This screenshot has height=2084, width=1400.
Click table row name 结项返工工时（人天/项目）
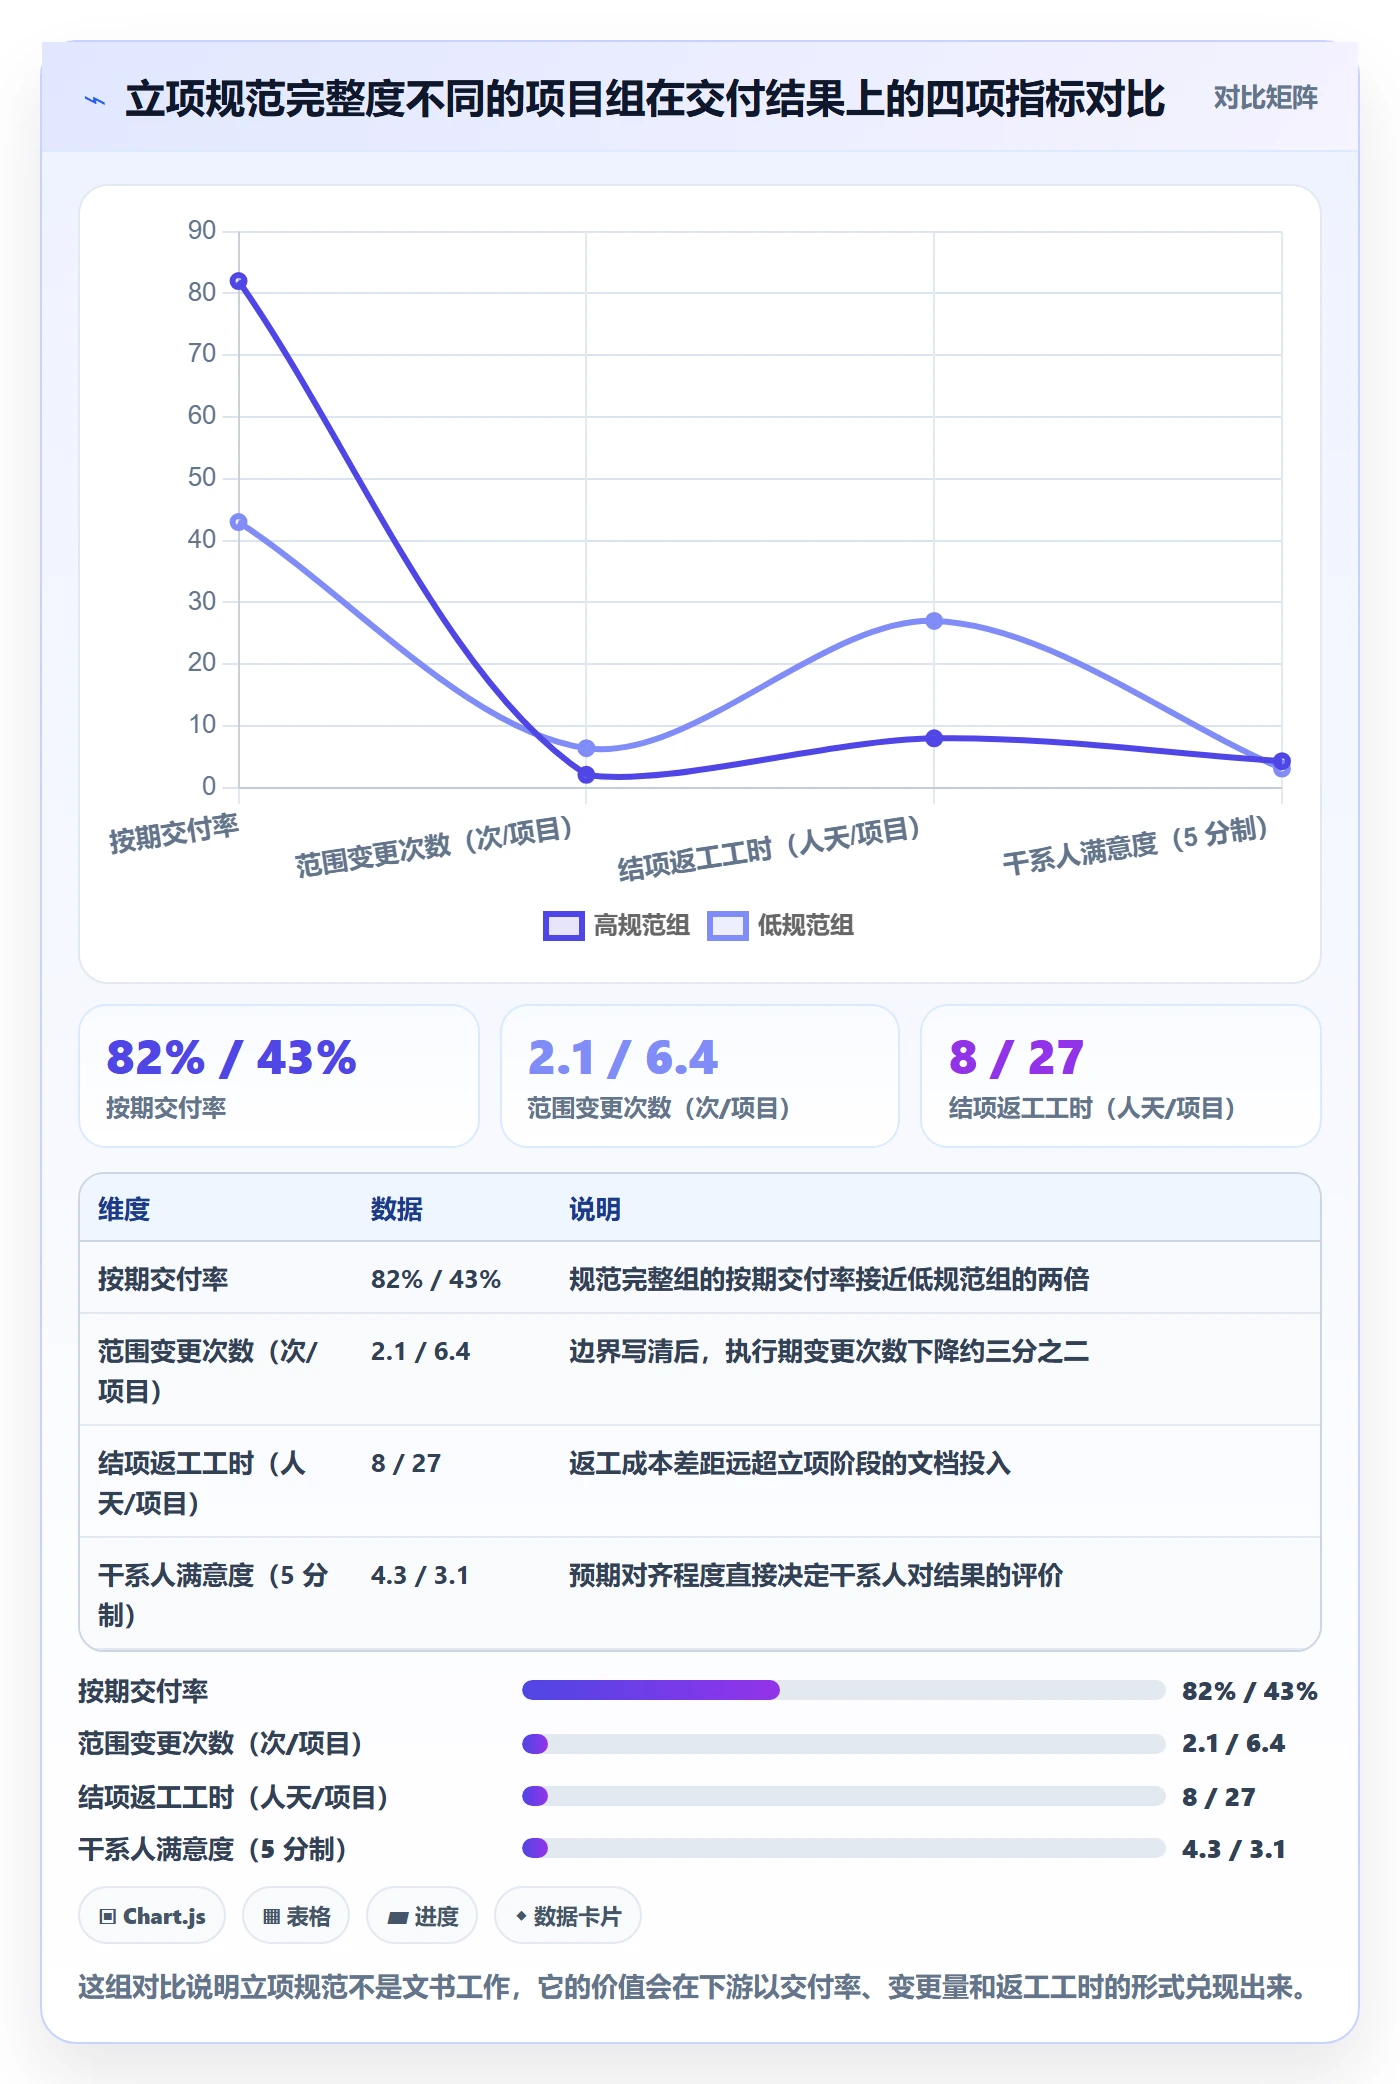click(x=202, y=1483)
